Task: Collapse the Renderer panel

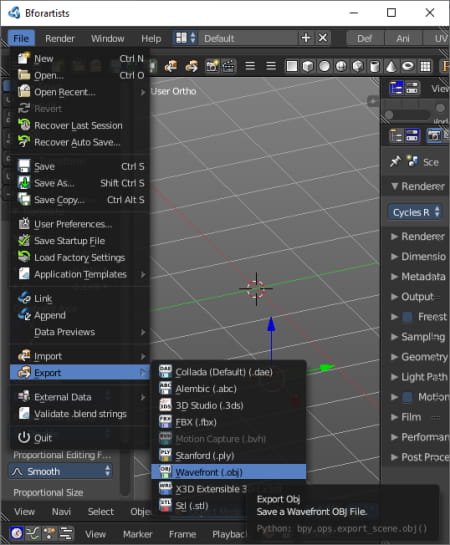Action: coord(418,187)
